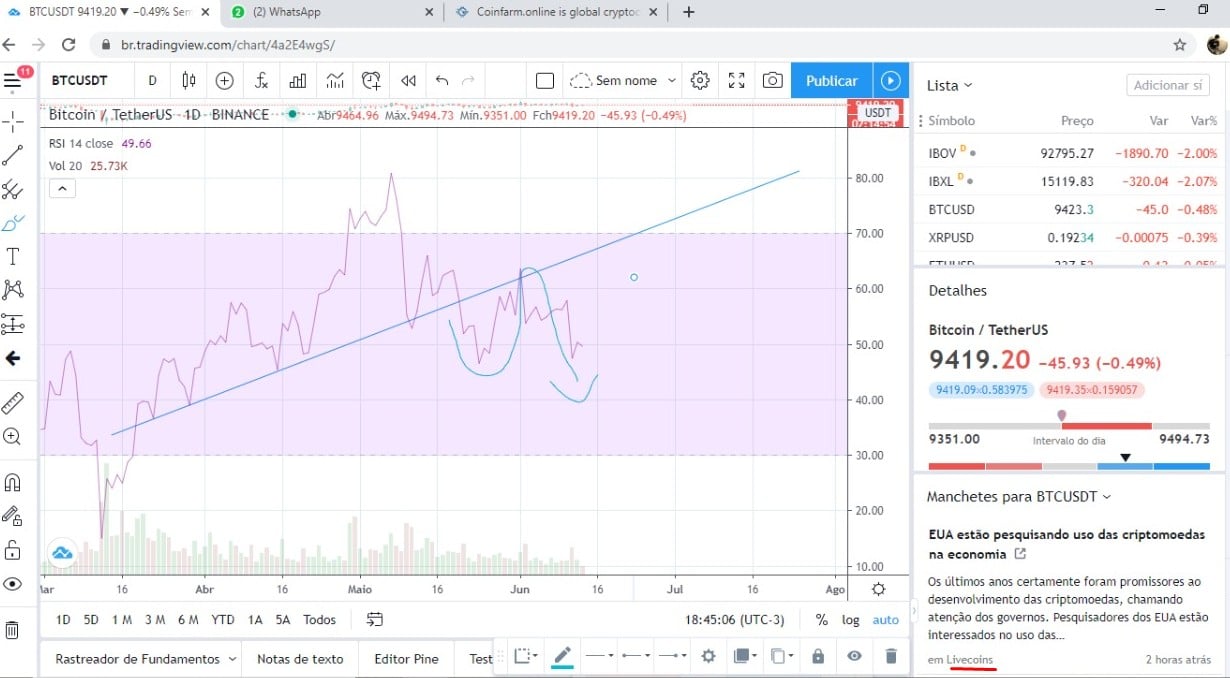1230x678 pixels.
Task: Open the main hamburger menu
Action: pos(13,81)
